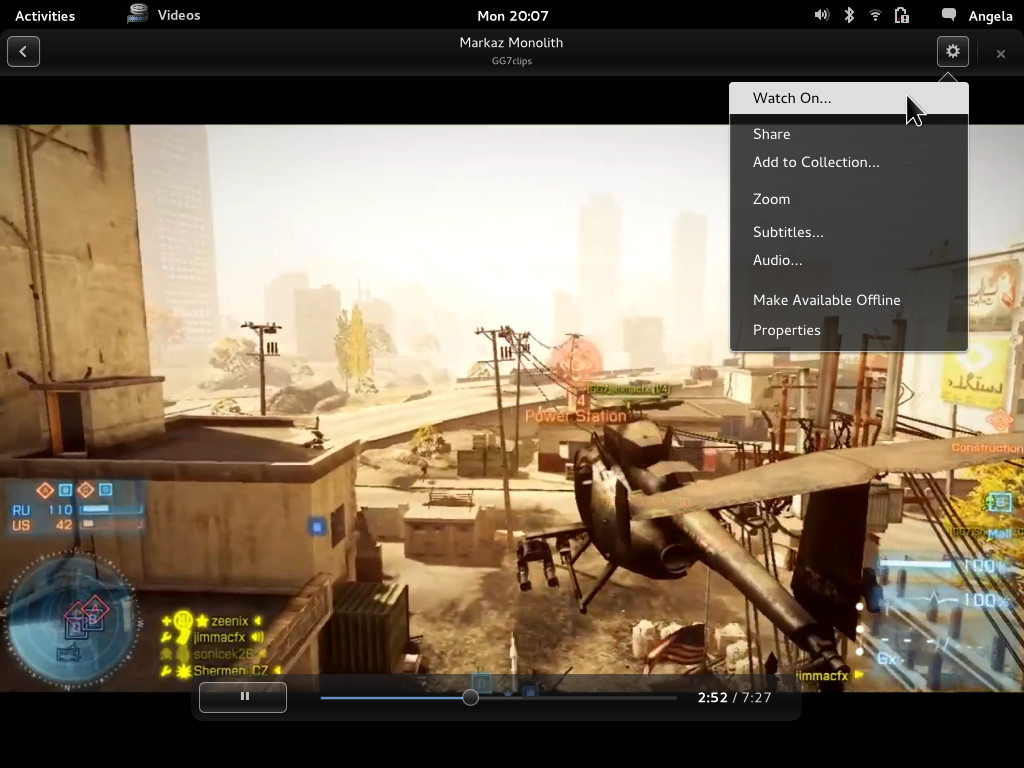Open the gear settings menu button

click(x=952, y=51)
